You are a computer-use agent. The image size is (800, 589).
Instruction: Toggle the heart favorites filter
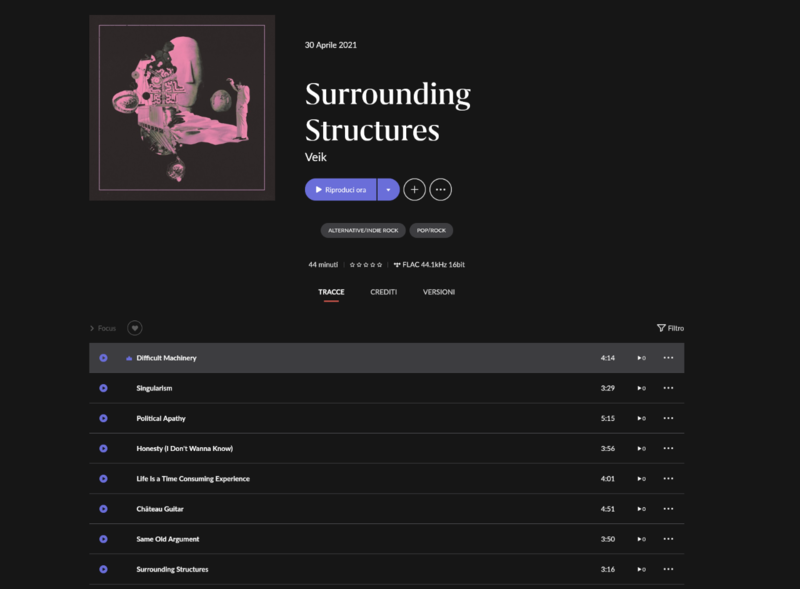135,328
